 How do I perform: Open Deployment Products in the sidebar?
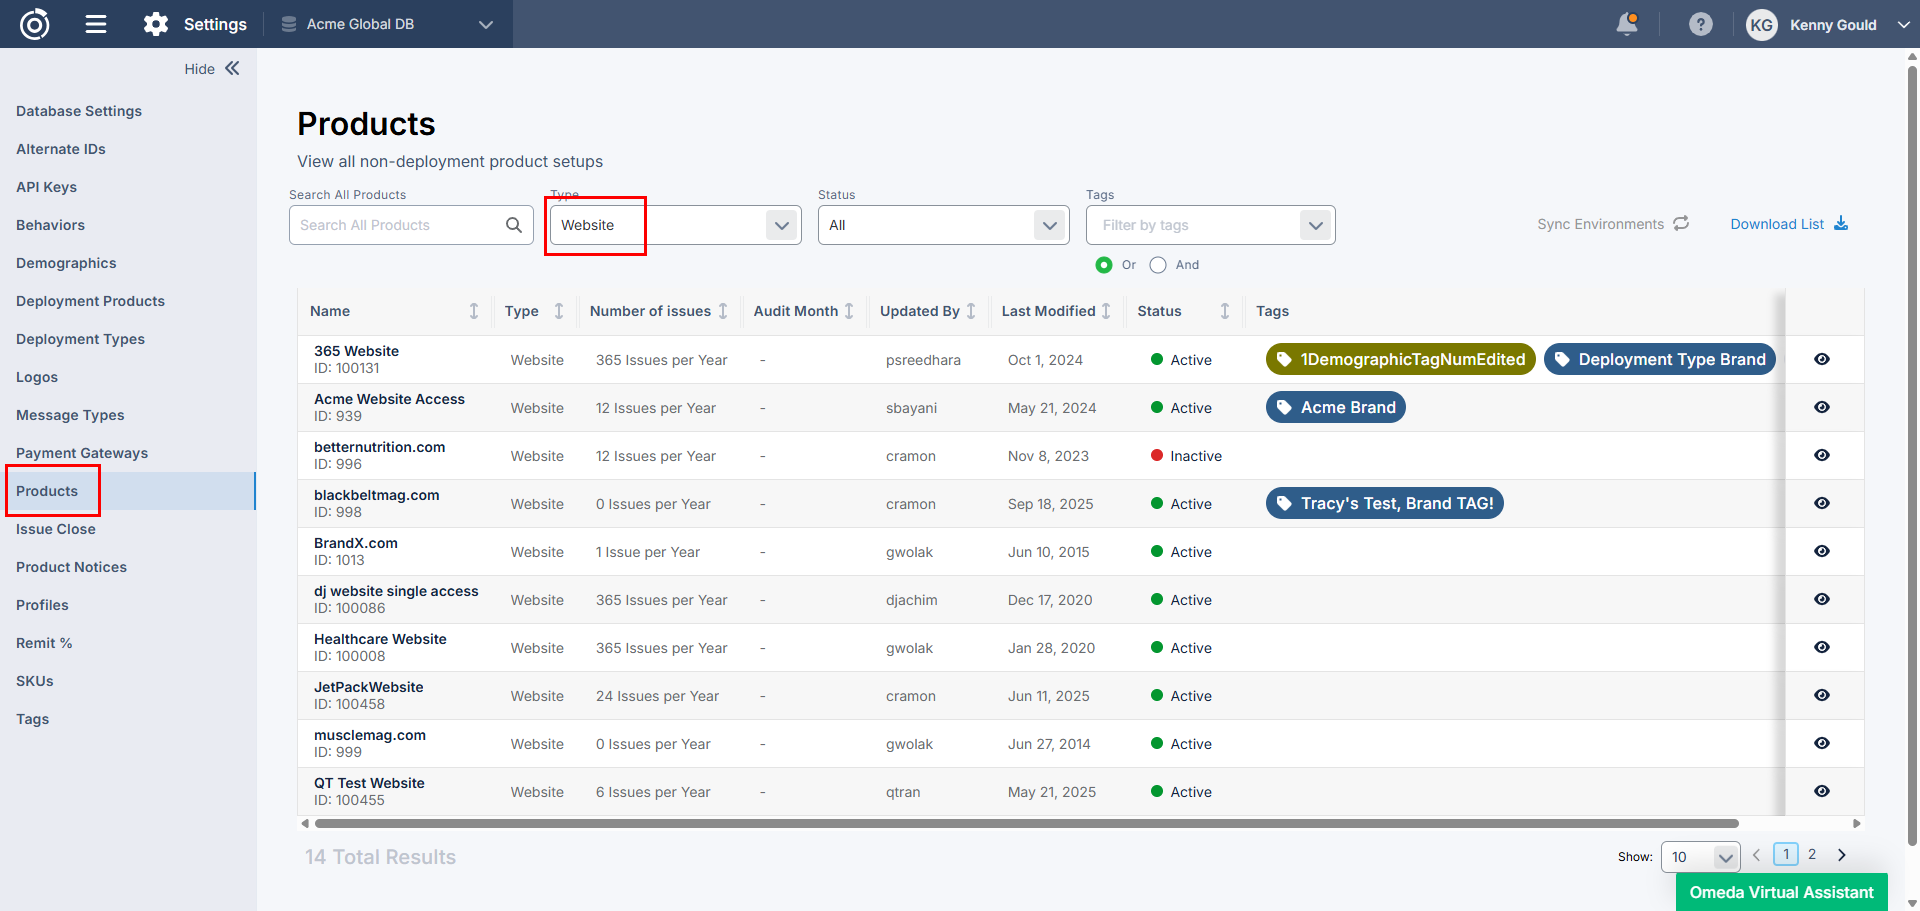point(90,301)
